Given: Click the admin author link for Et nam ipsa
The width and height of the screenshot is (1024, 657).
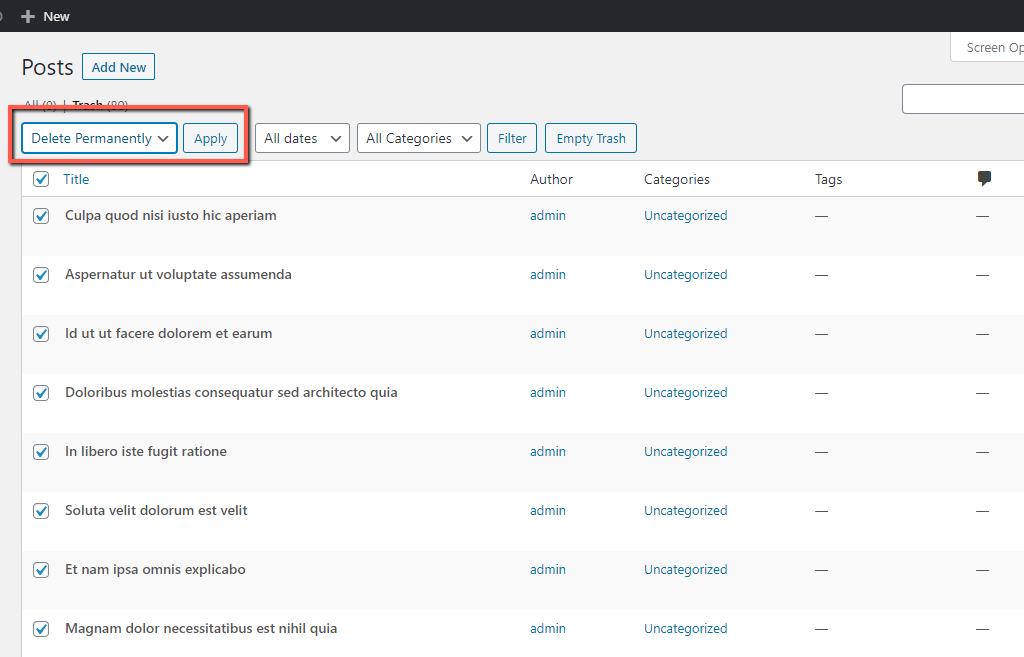Looking at the screenshot, I should tap(548, 570).
